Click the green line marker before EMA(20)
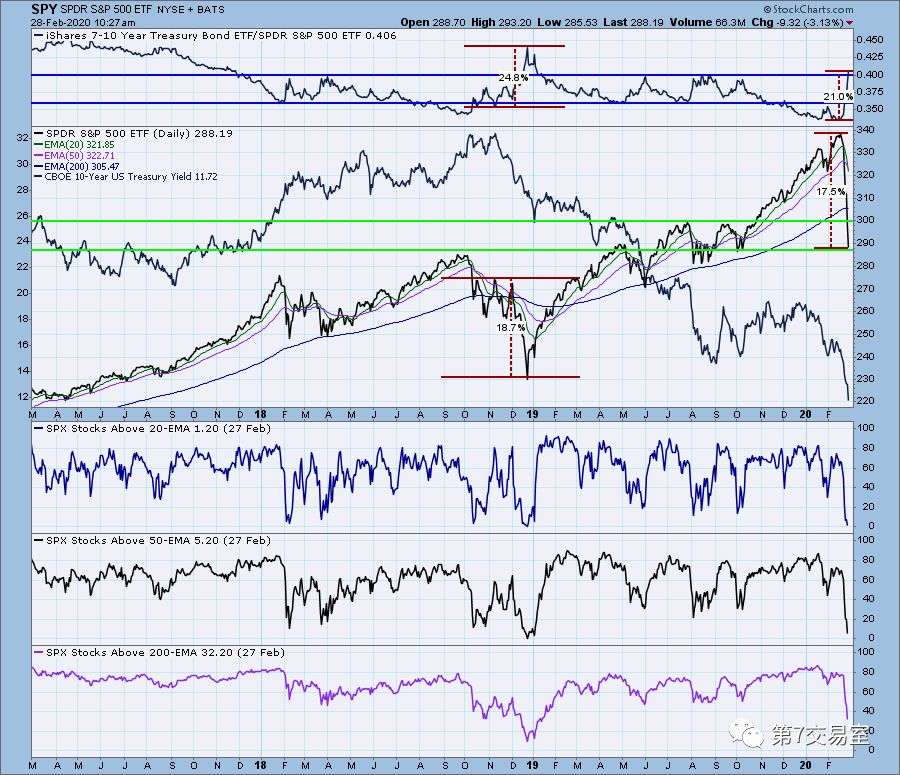900x775 pixels. coord(38,145)
